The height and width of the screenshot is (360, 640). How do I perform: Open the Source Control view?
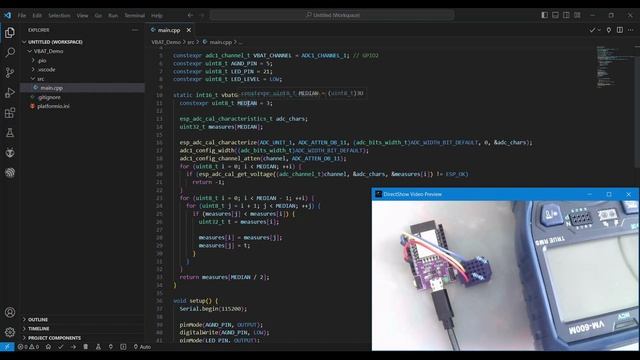coord(10,72)
